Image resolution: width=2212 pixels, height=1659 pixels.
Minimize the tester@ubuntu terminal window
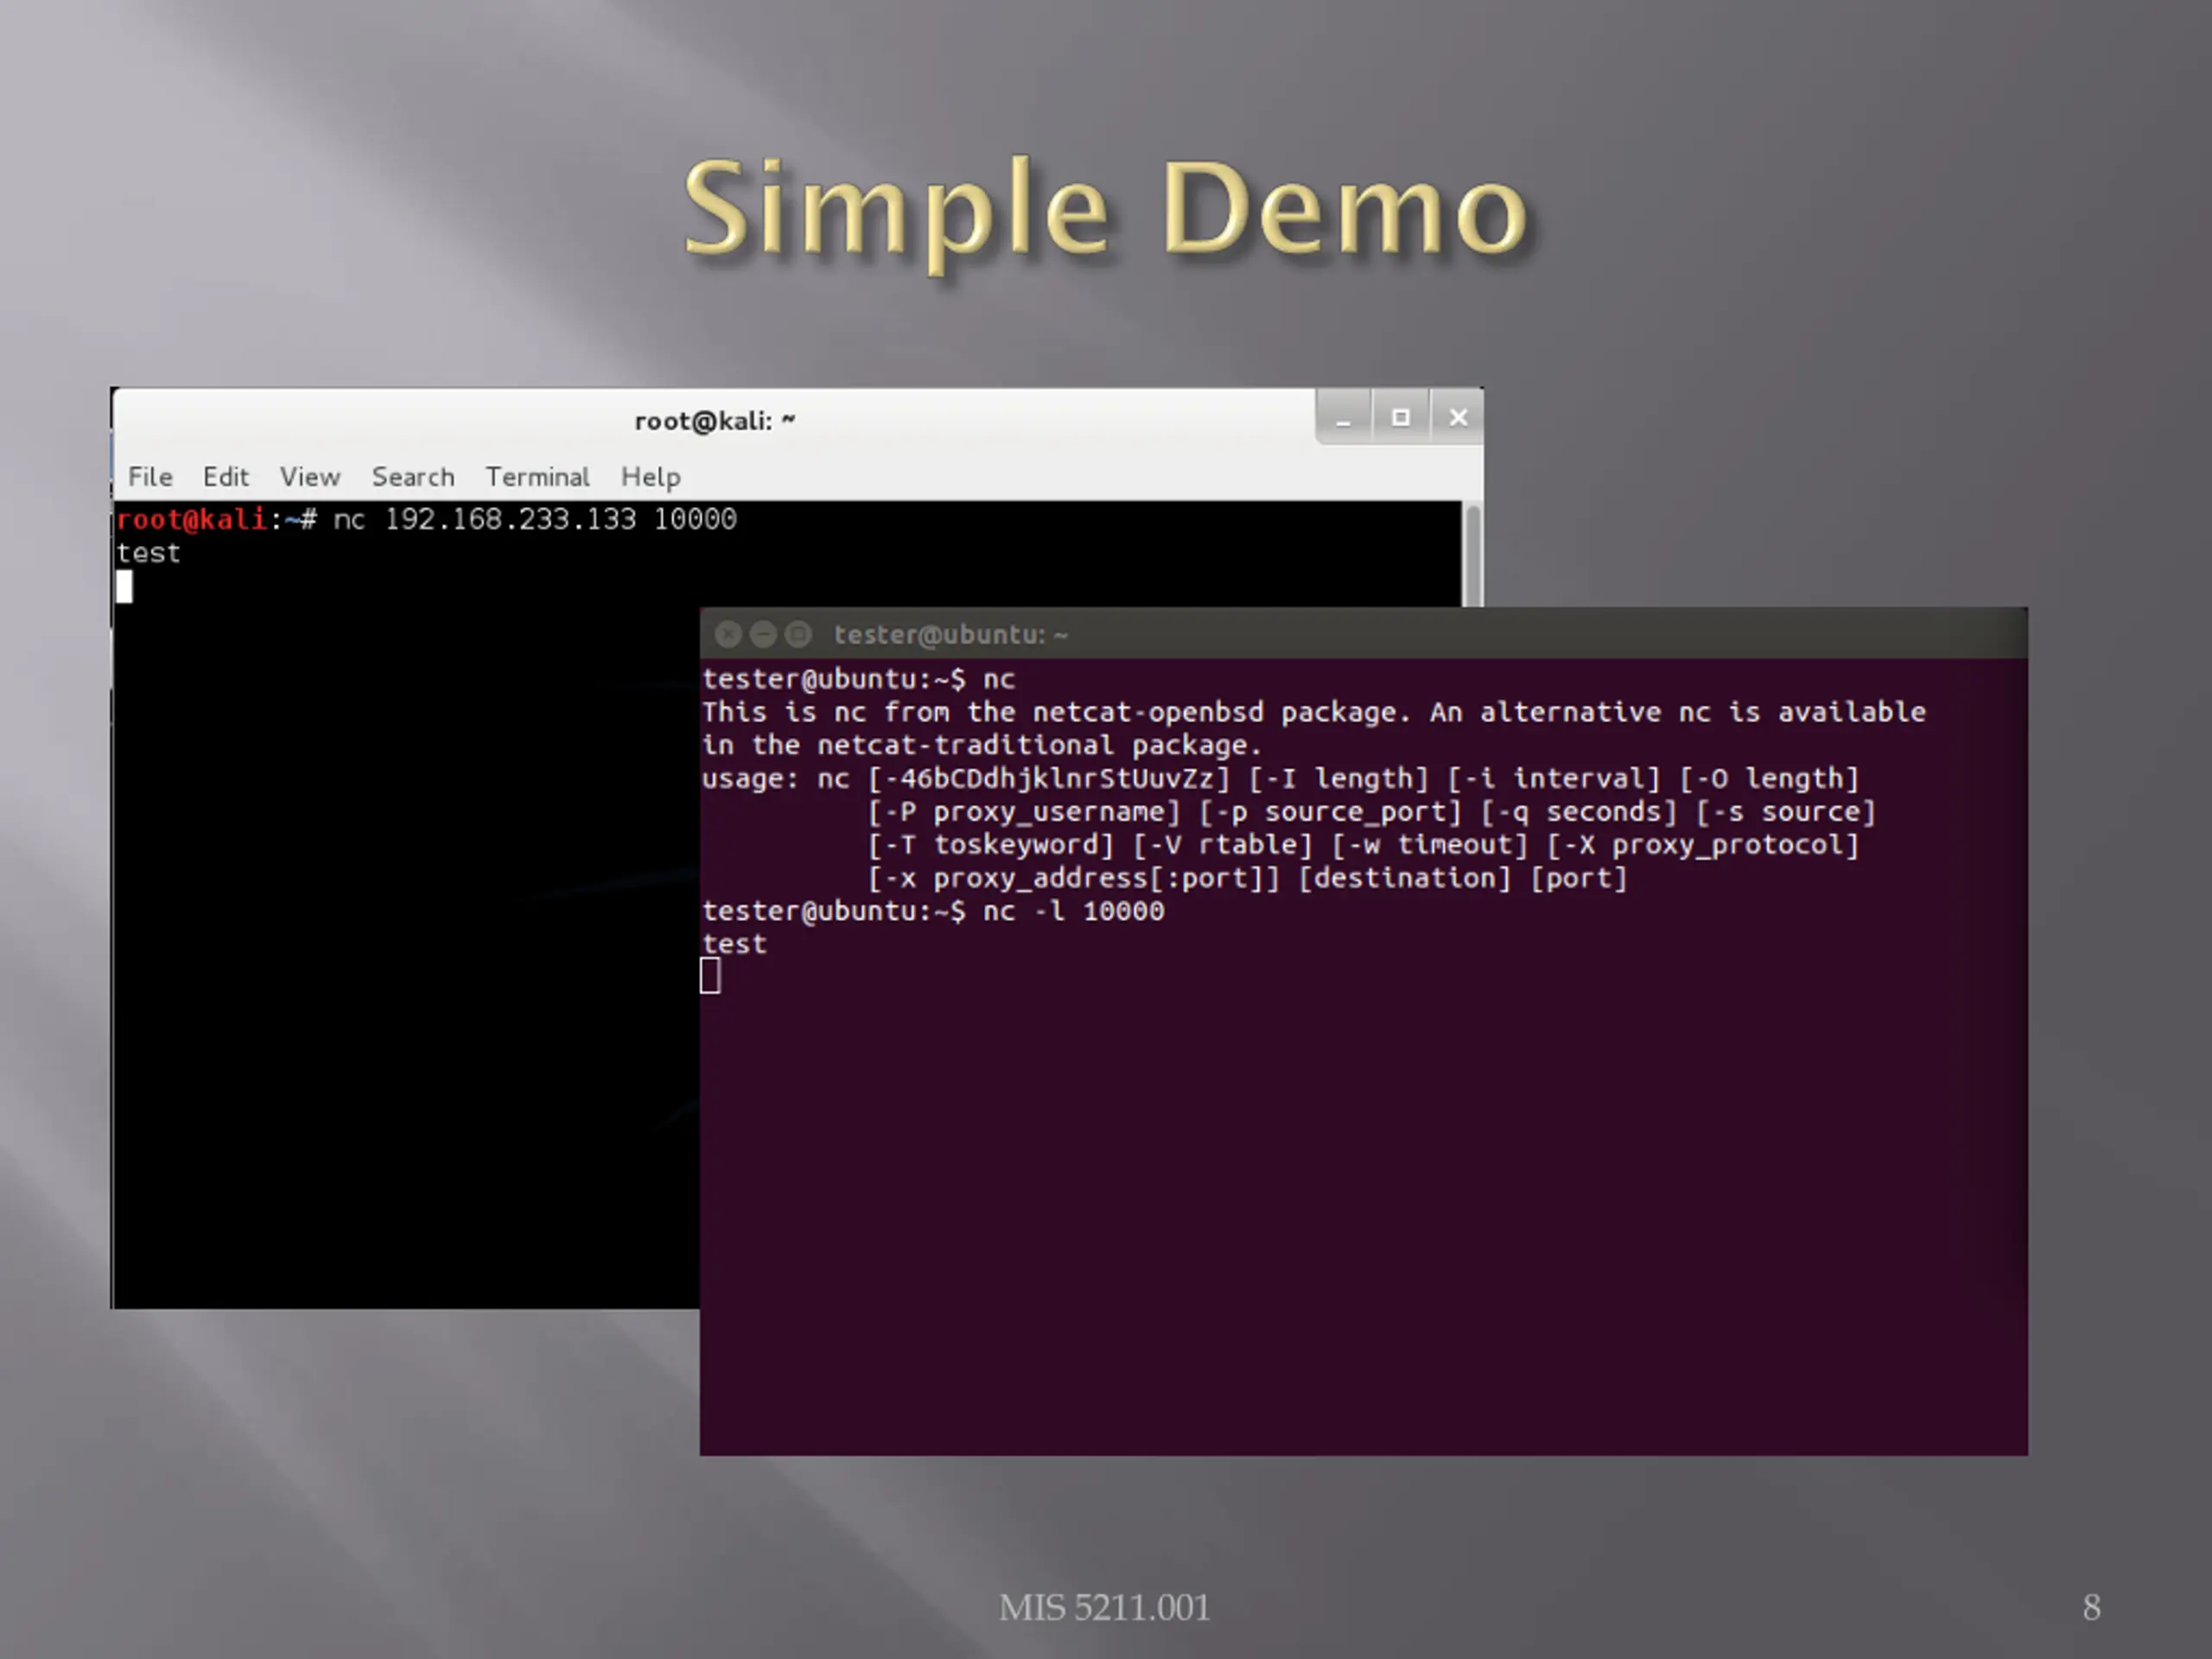pos(763,634)
